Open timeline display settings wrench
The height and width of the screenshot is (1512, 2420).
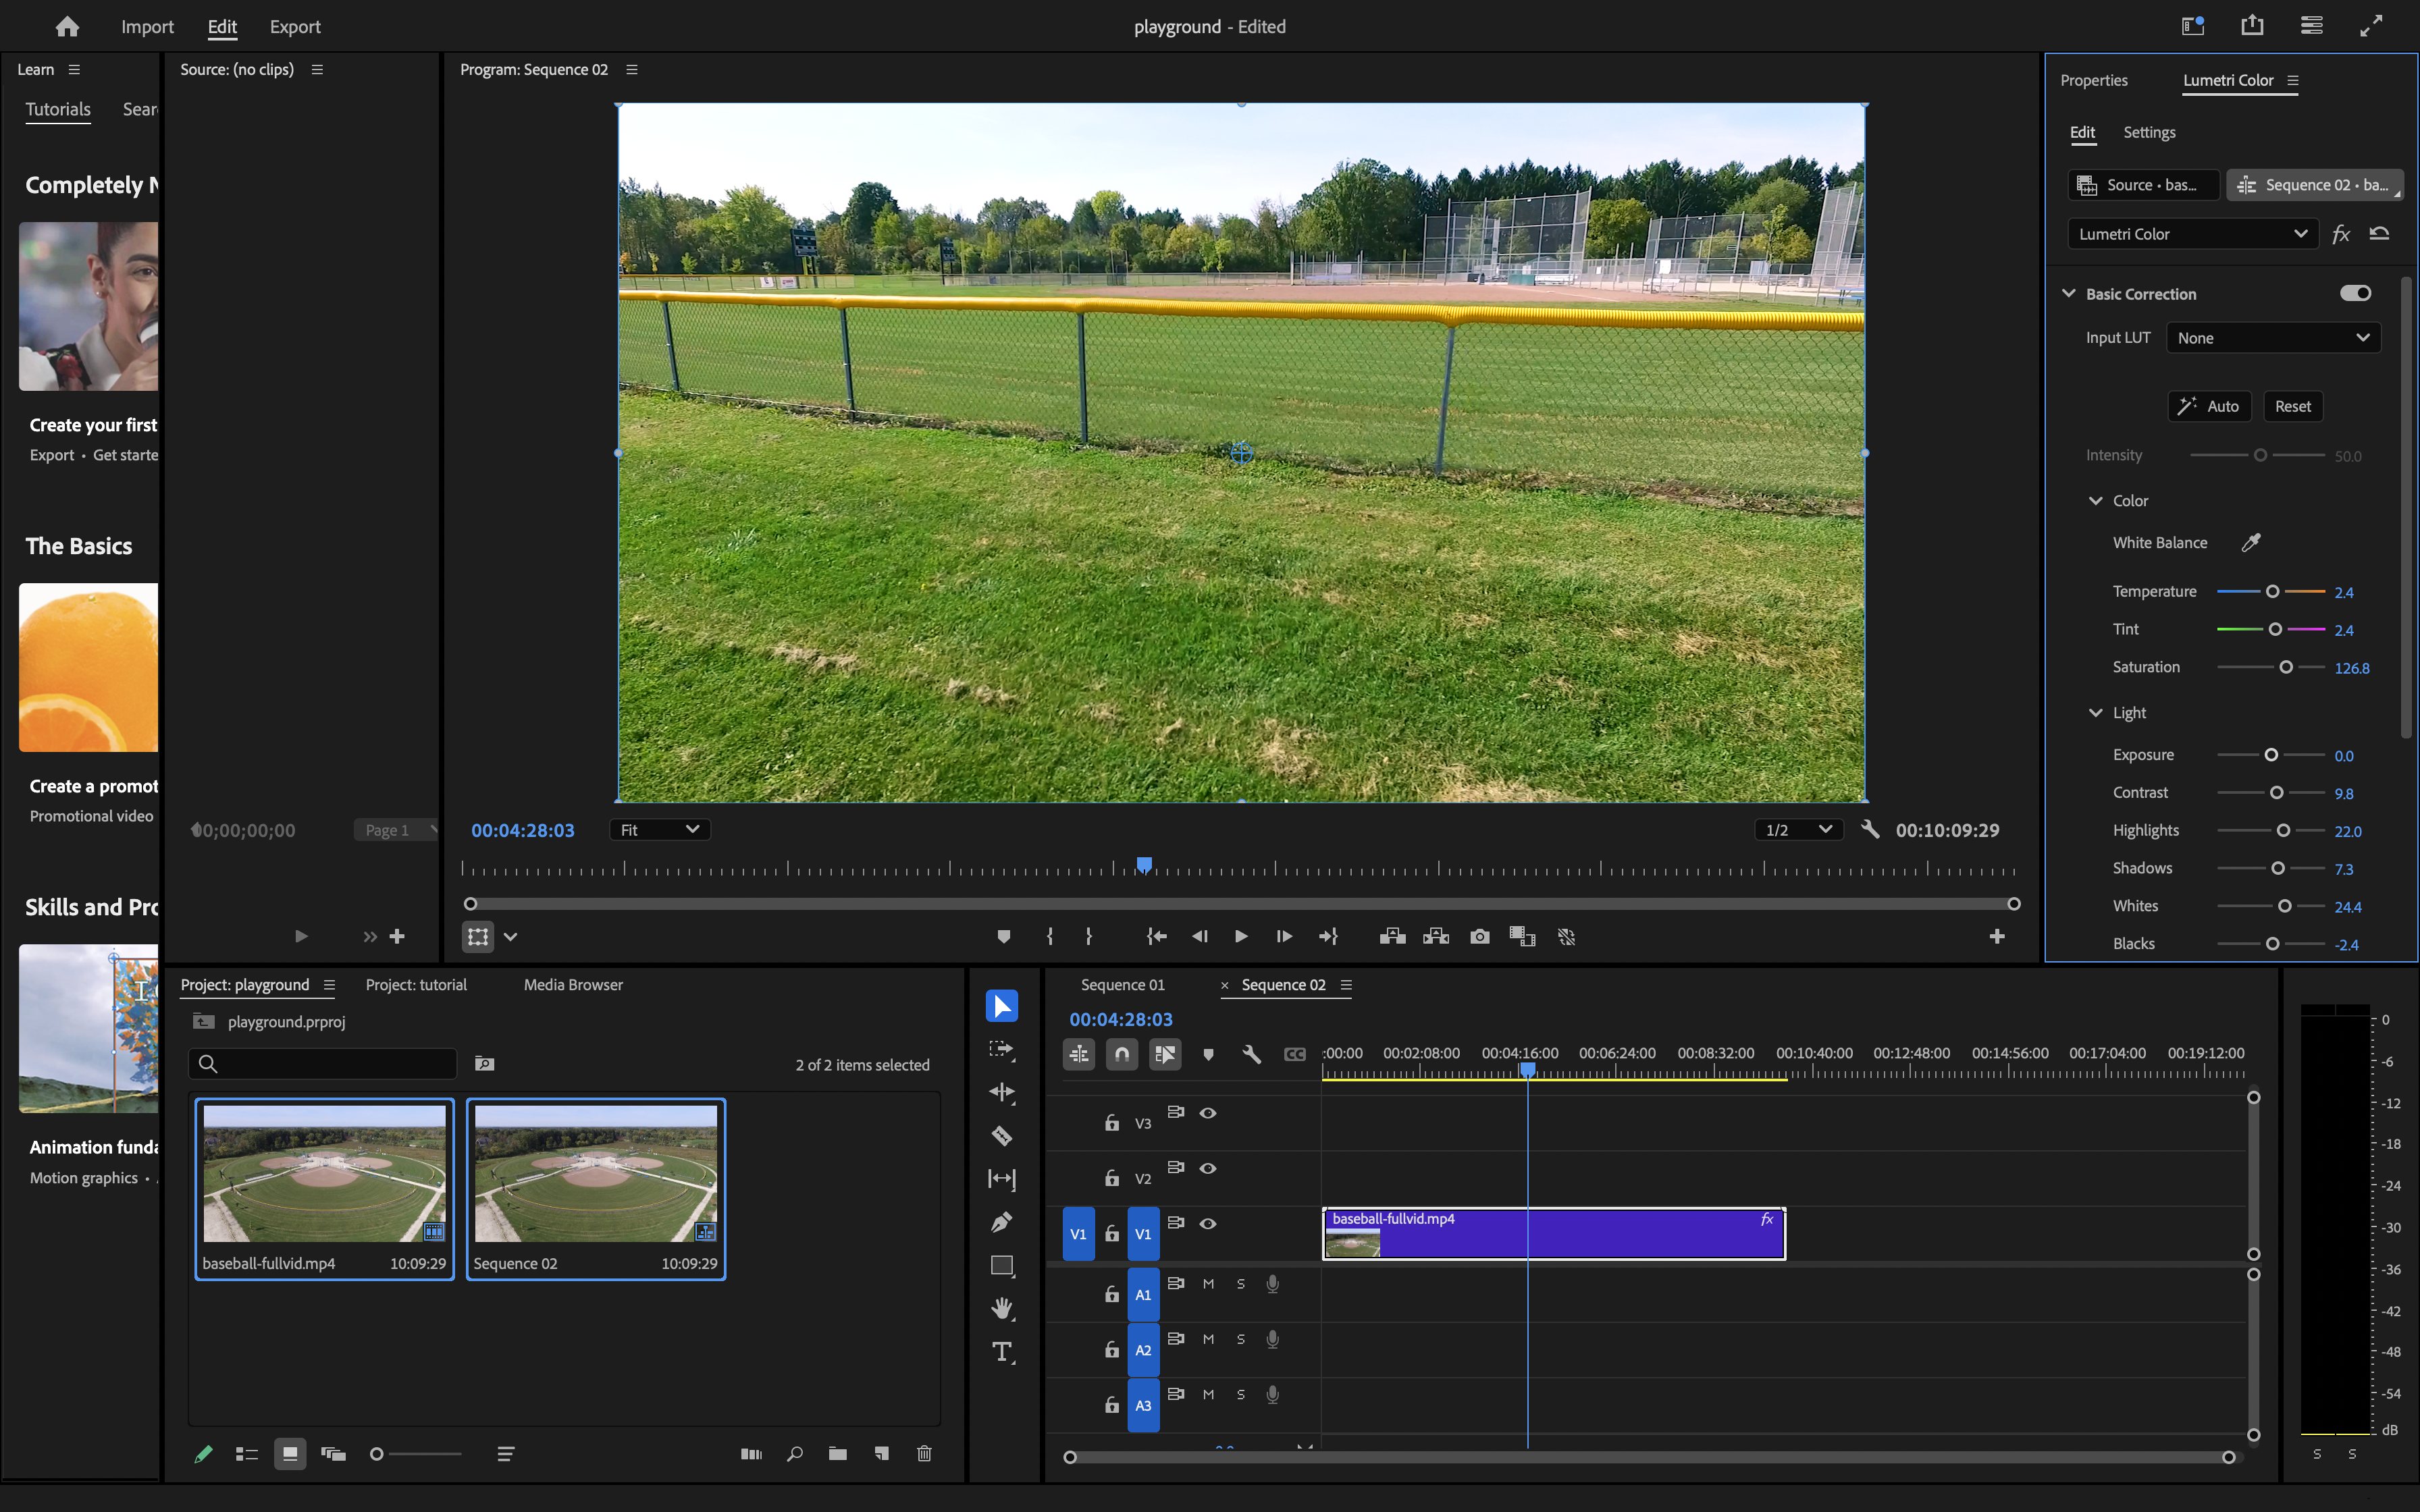point(1251,1054)
